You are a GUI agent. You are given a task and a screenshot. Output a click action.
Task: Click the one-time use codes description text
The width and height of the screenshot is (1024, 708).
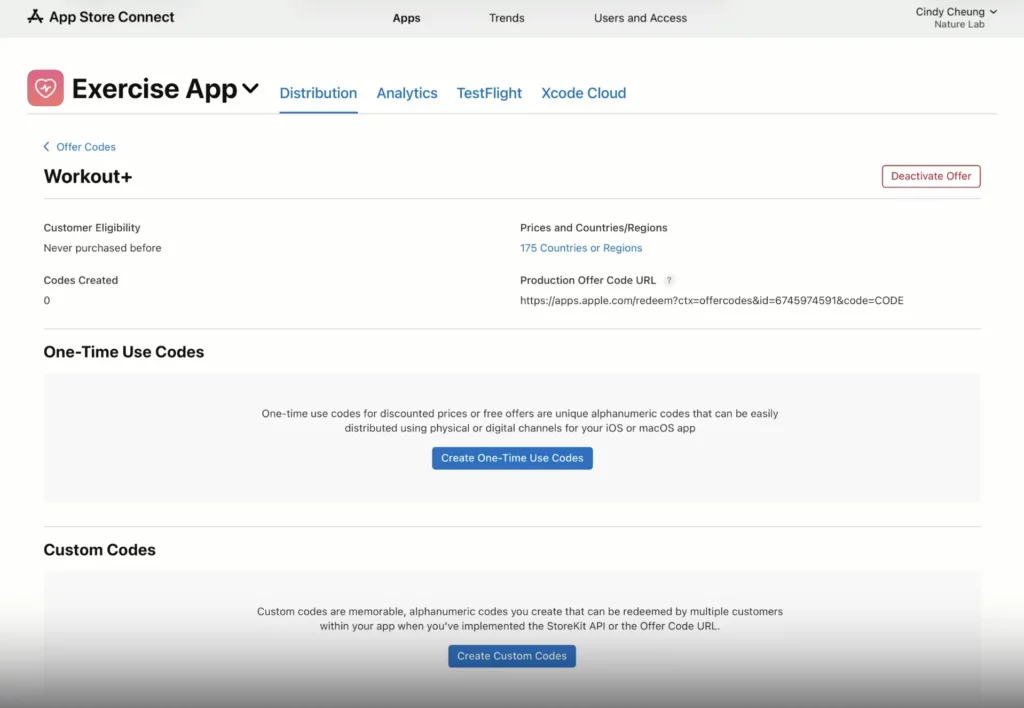520,421
